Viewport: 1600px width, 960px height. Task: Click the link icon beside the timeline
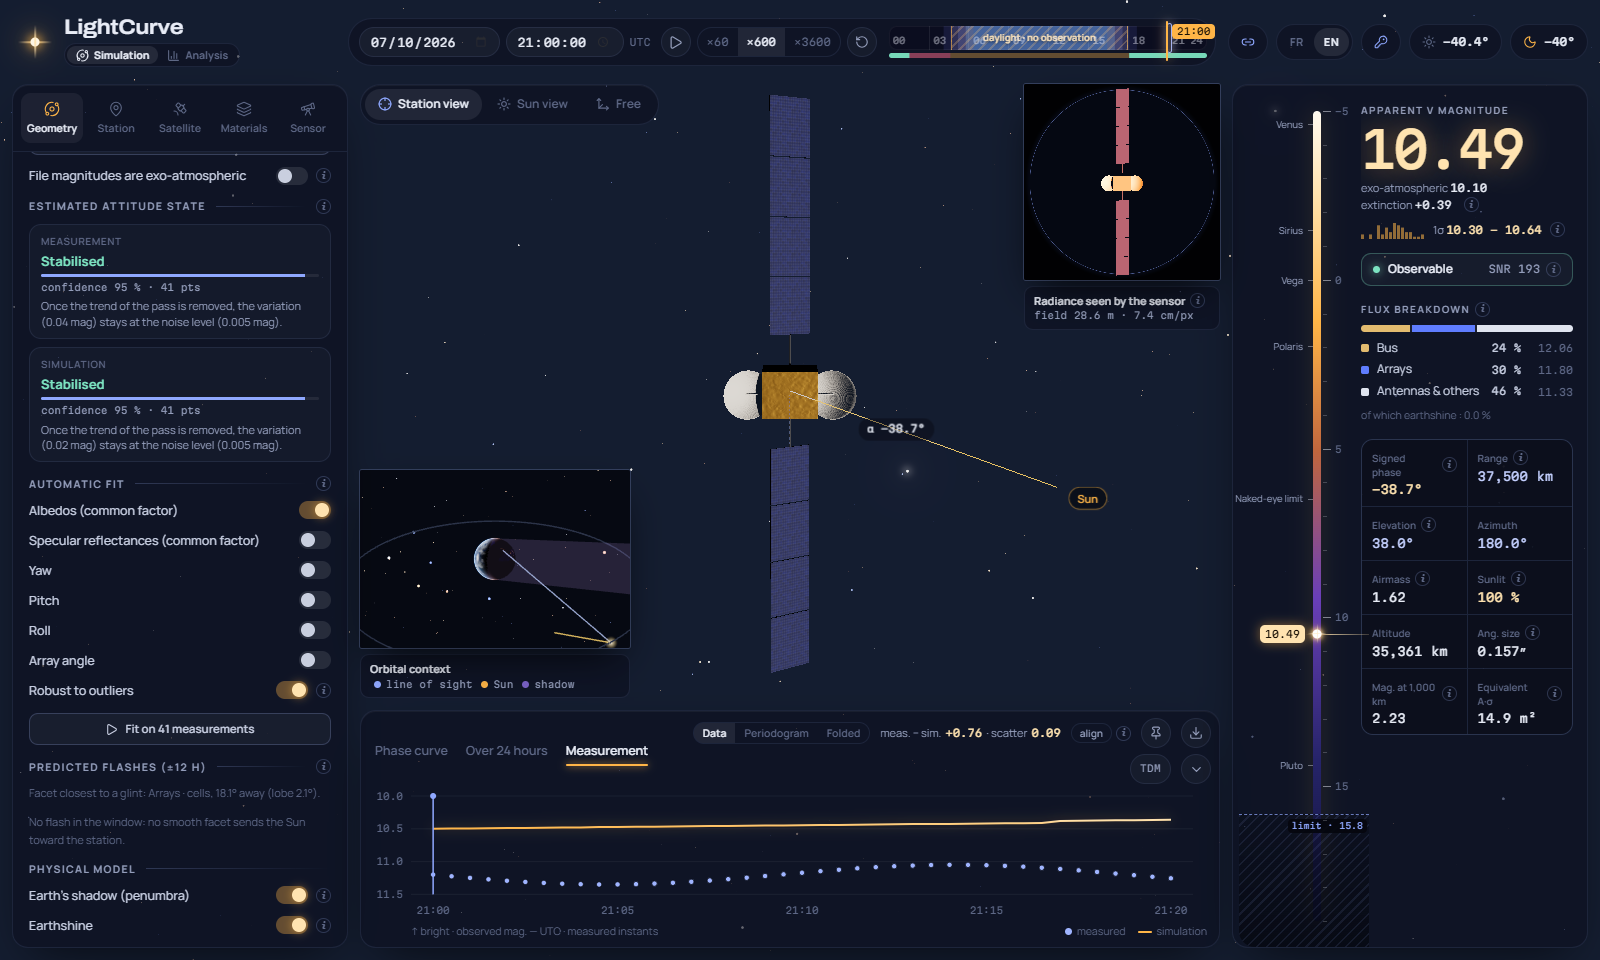(x=1248, y=42)
